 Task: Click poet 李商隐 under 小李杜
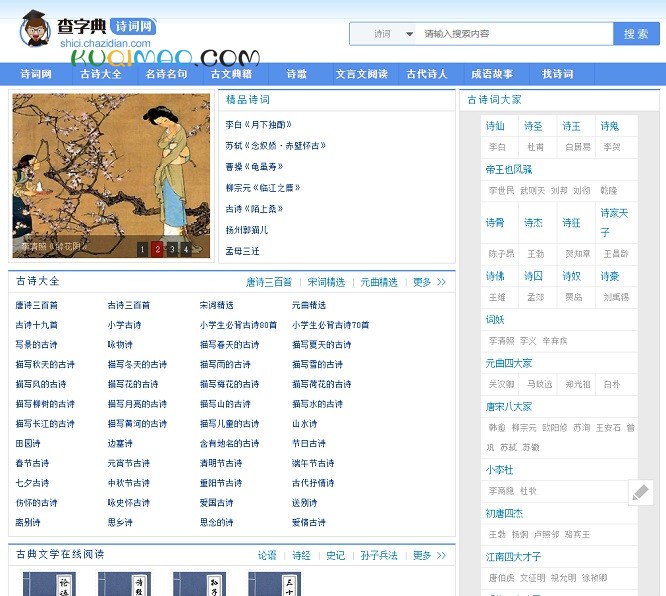coord(501,491)
